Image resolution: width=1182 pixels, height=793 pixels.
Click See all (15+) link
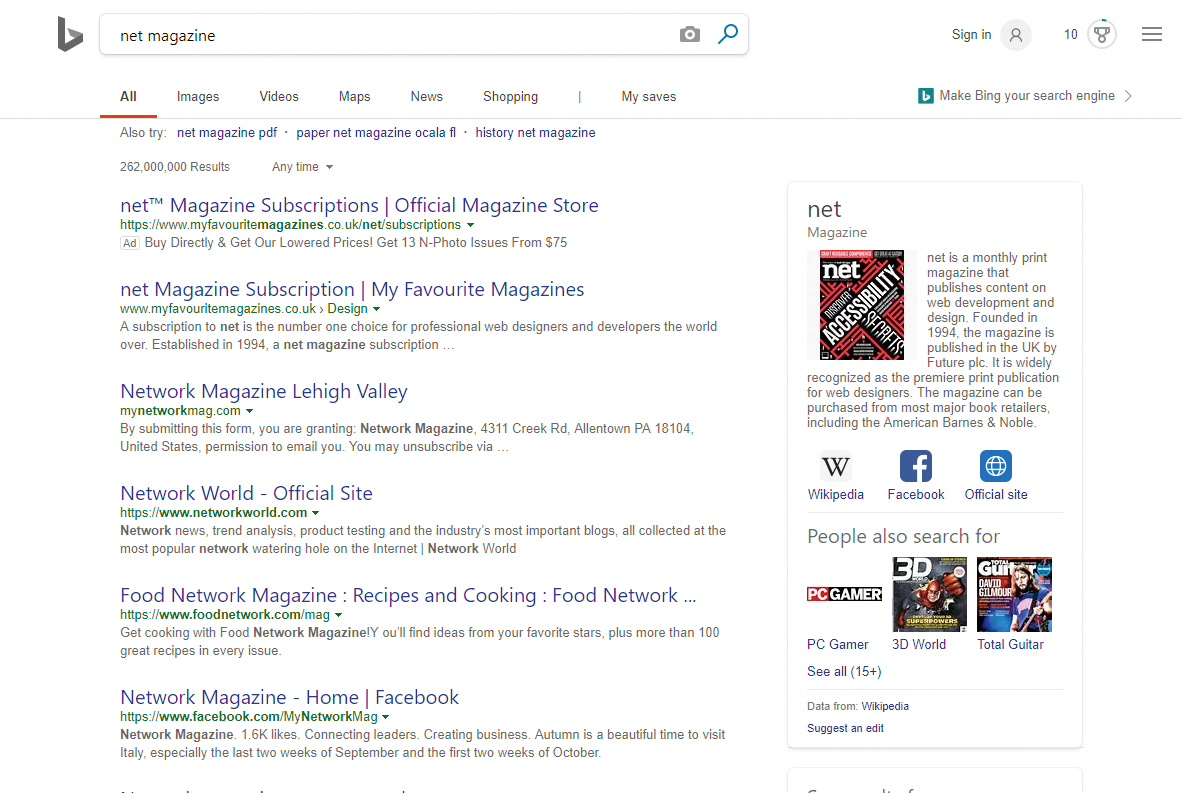pos(844,672)
